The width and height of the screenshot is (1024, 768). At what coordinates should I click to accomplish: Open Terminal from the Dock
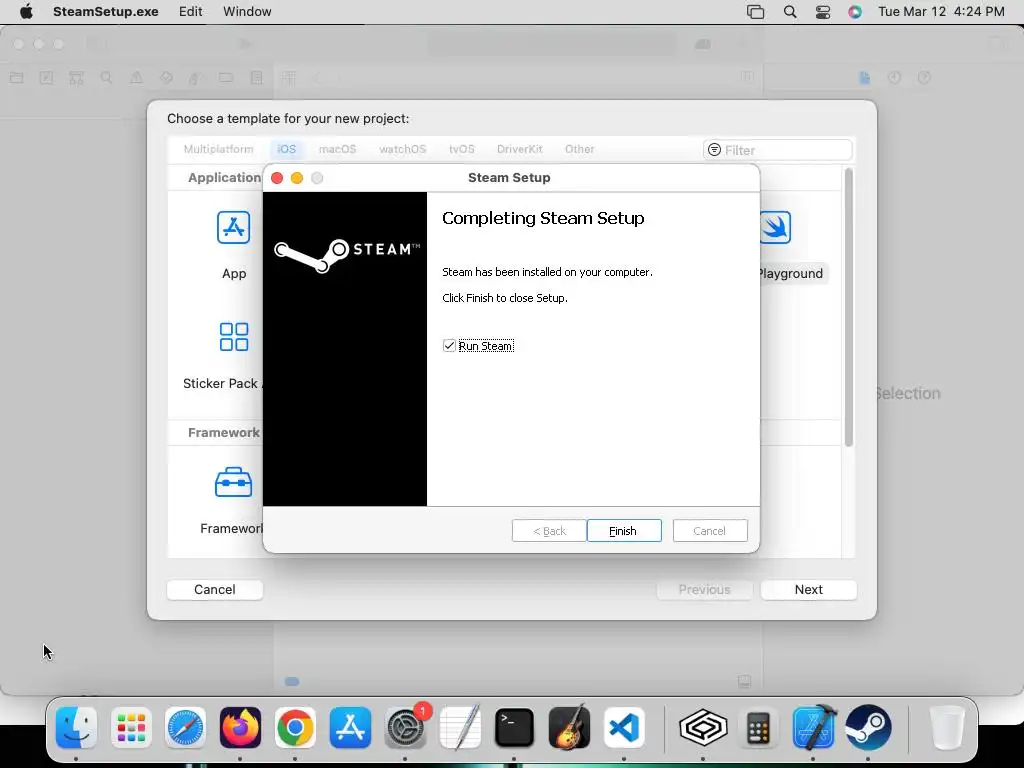pos(515,728)
